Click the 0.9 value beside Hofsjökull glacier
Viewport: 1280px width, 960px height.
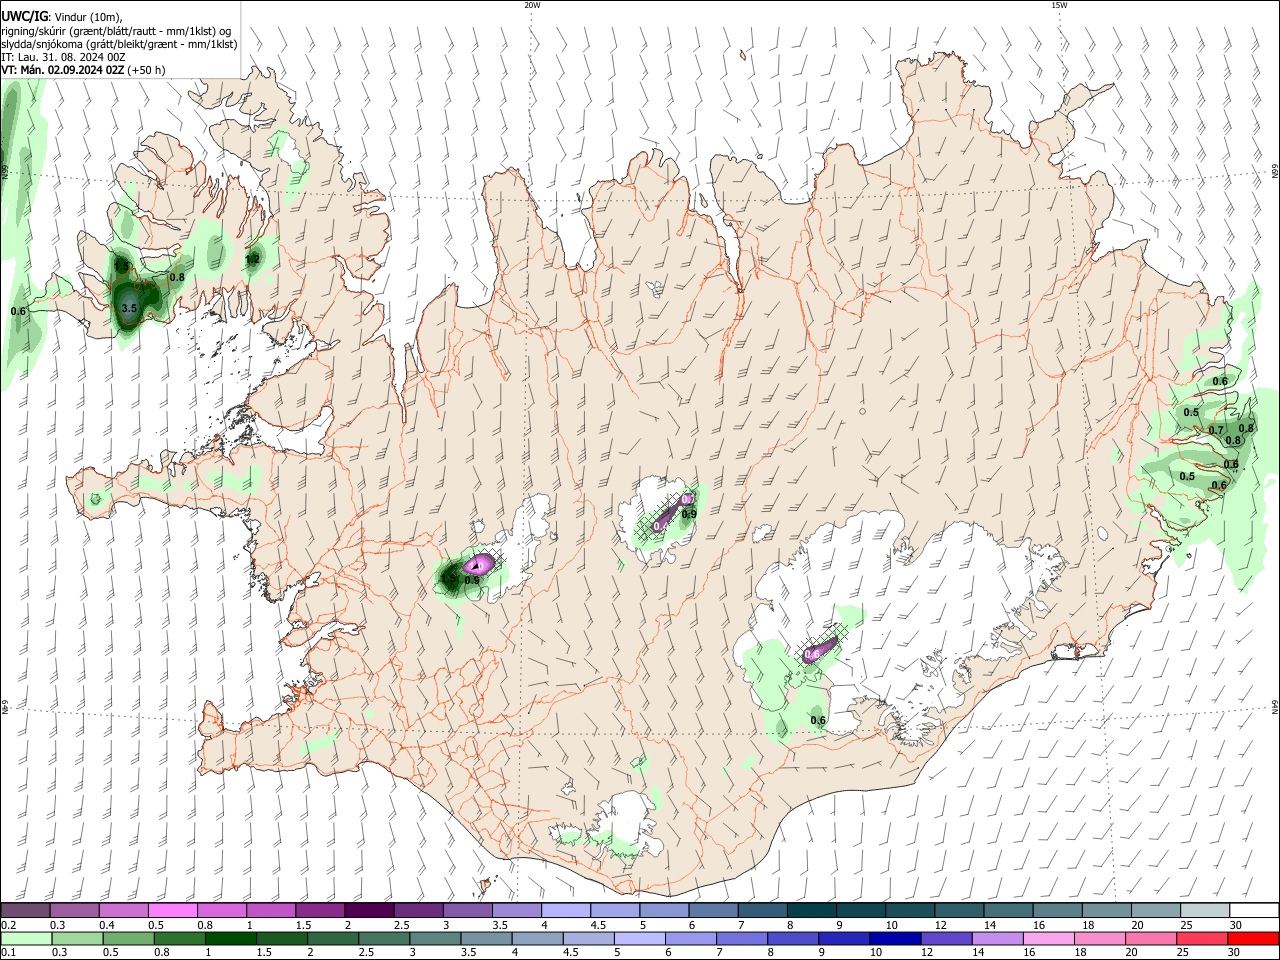(x=689, y=514)
